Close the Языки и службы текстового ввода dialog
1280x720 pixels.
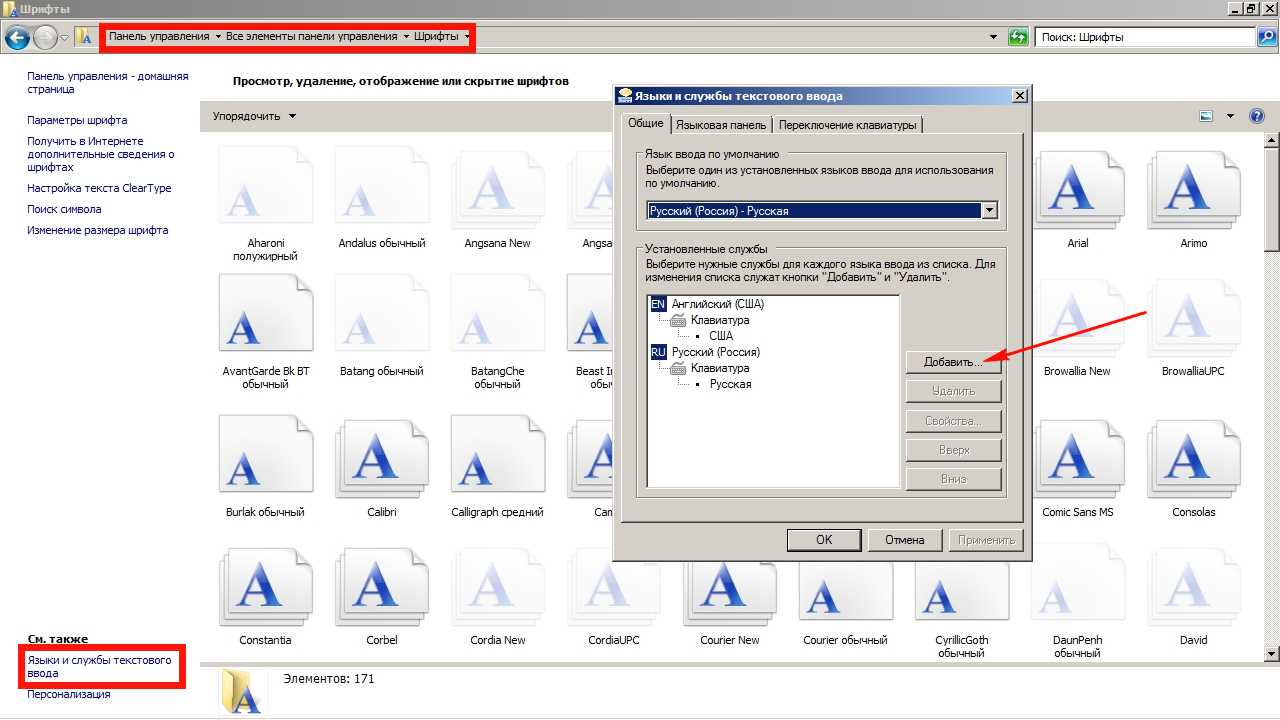[1019, 96]
